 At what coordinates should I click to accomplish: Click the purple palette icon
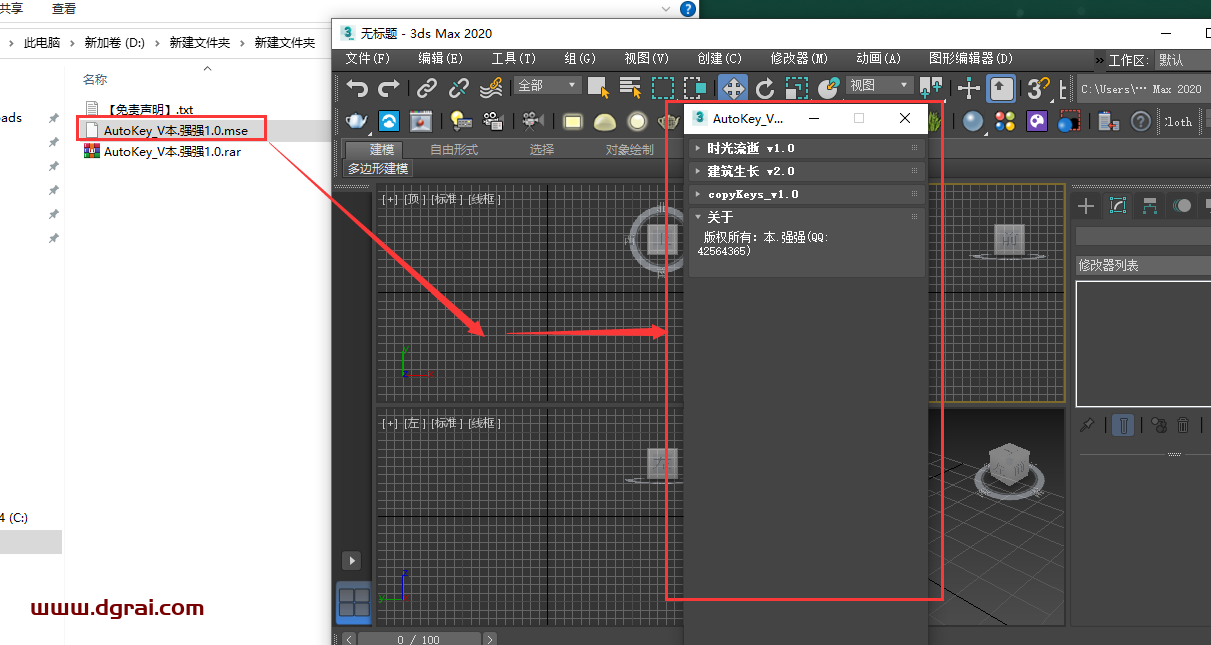[1037, 121]
